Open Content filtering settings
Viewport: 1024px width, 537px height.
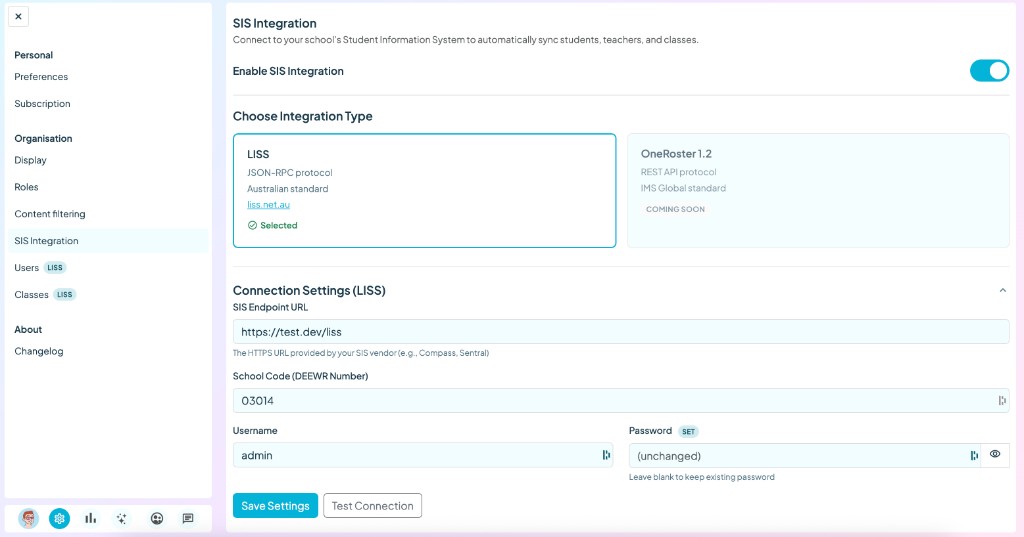click(50, 214)
